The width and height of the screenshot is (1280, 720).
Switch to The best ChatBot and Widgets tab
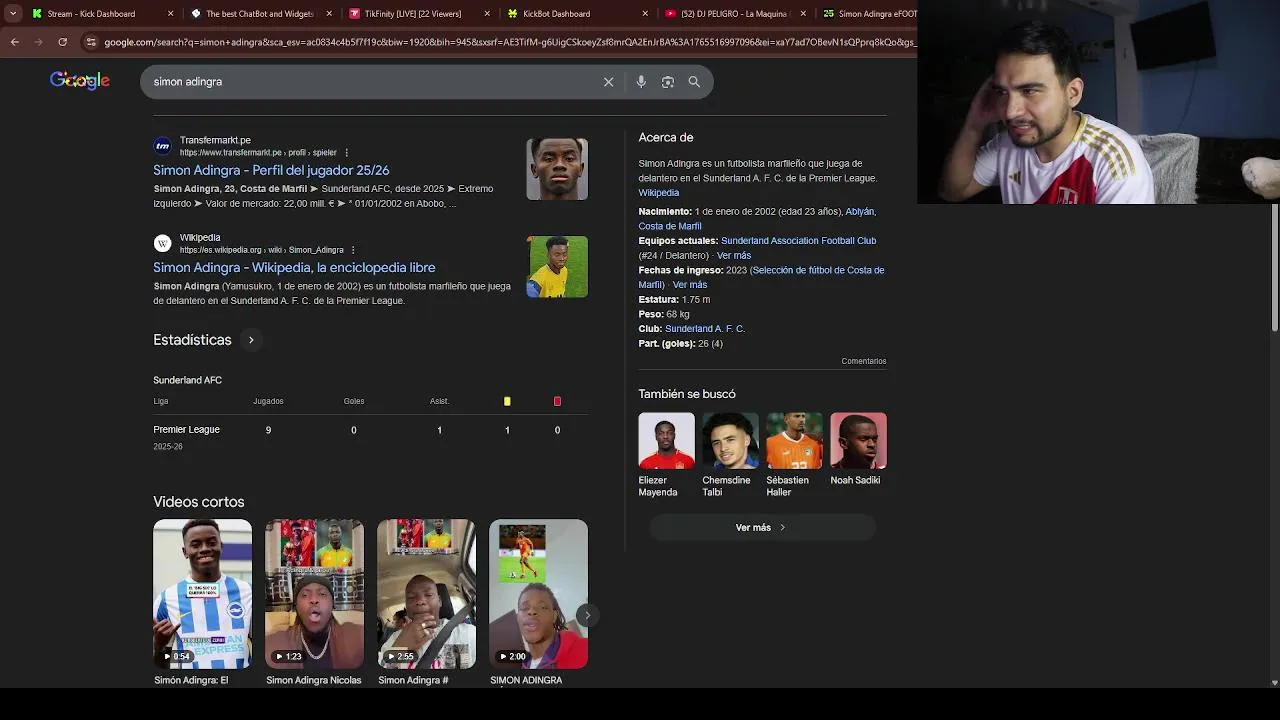(259, 14)
